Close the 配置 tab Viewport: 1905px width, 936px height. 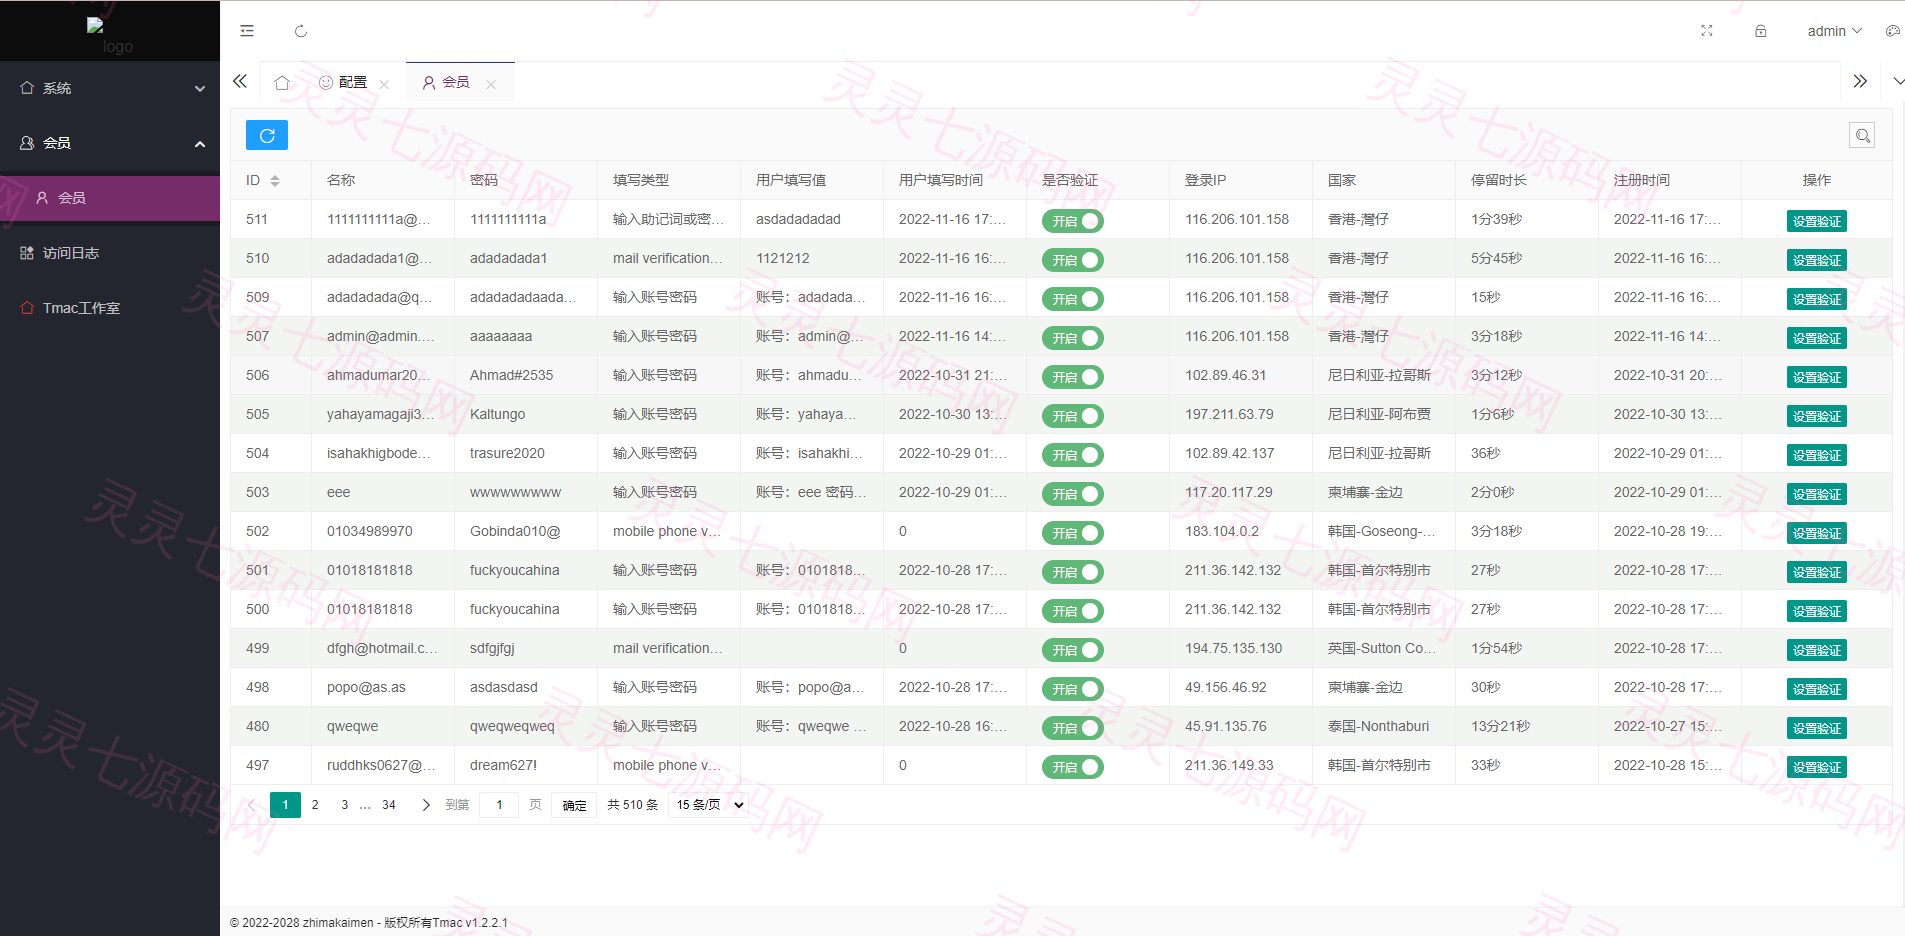point(384,84)
